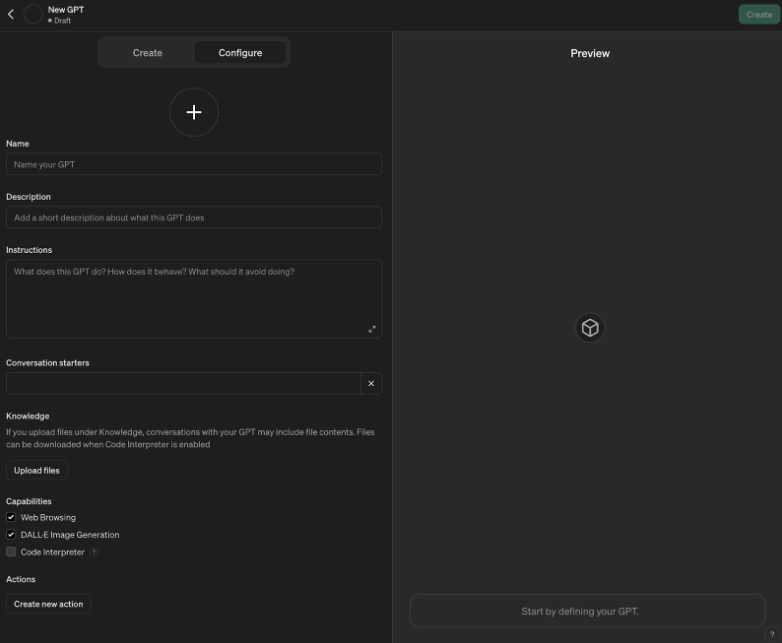782x643 pixels.
Task: Open the help question mark button
Action: pos(772,635)
